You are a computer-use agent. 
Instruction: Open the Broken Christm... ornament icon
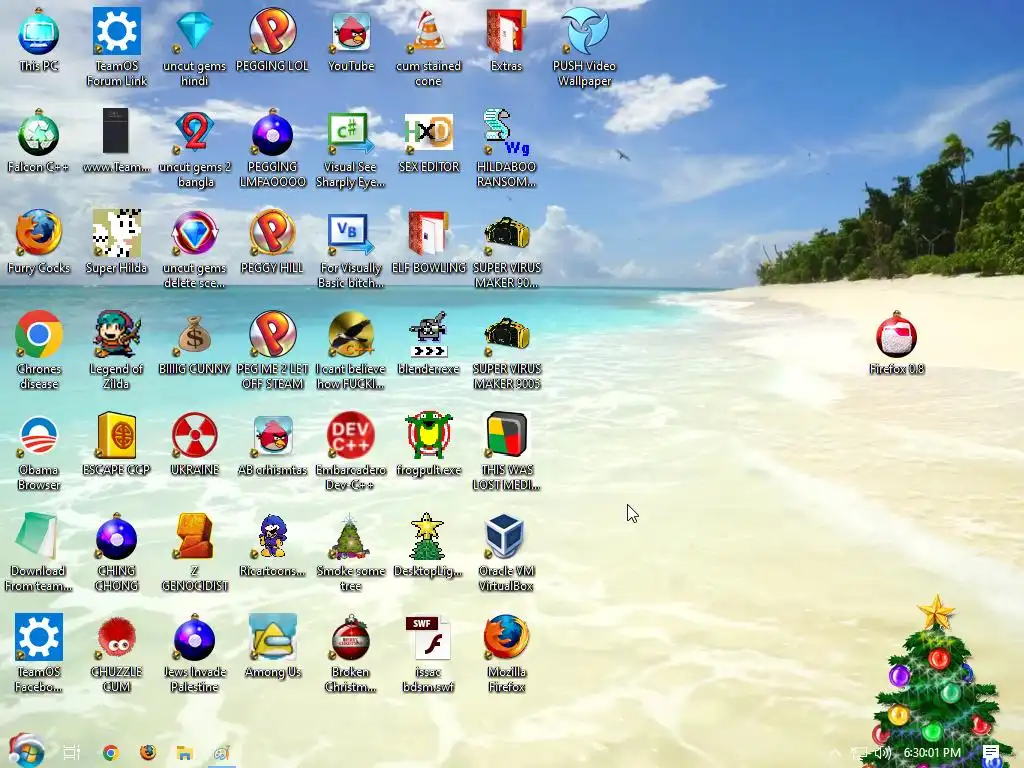[x=351, y=652]
